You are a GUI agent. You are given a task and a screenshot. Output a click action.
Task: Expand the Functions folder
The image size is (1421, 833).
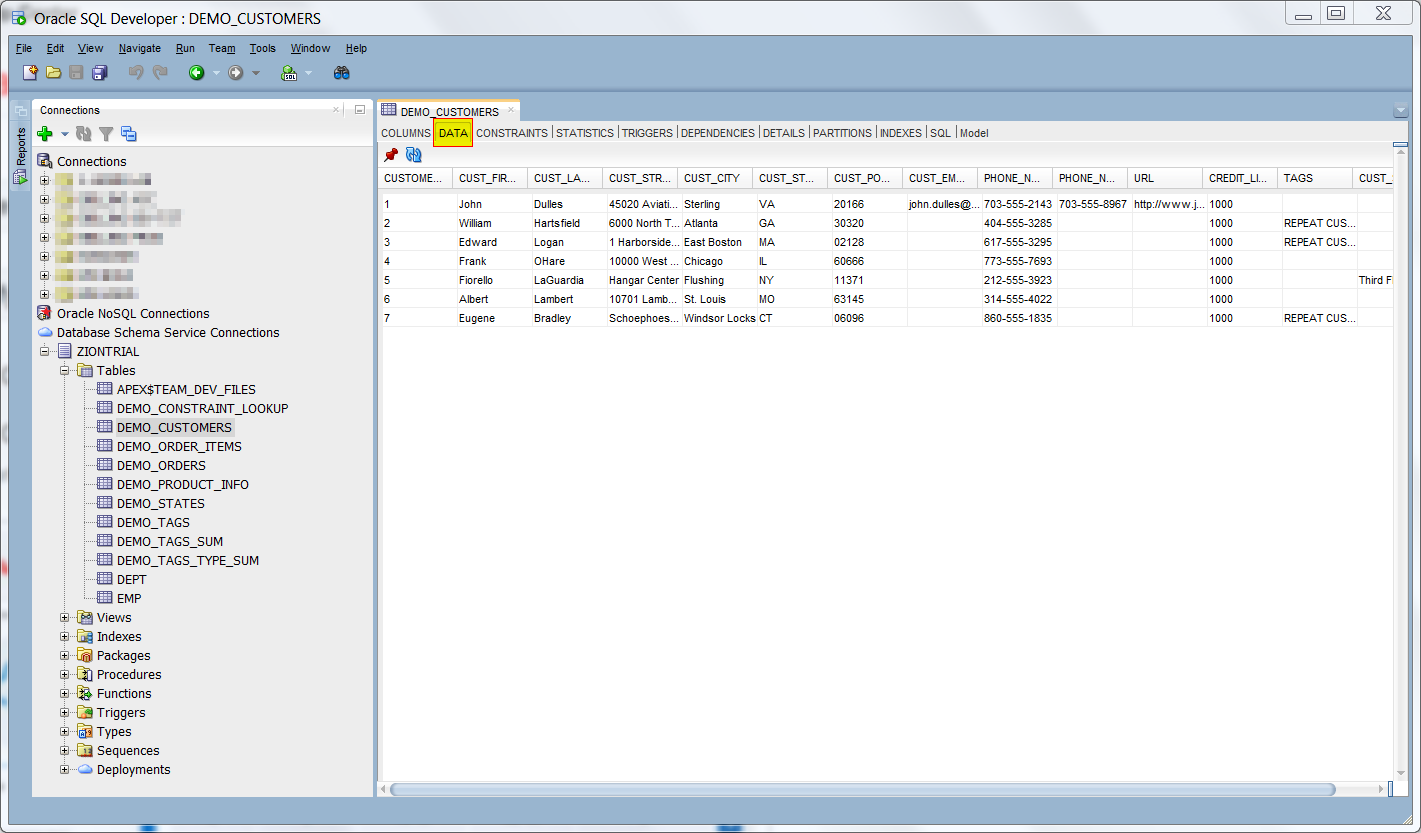click(x=65, y=694)
